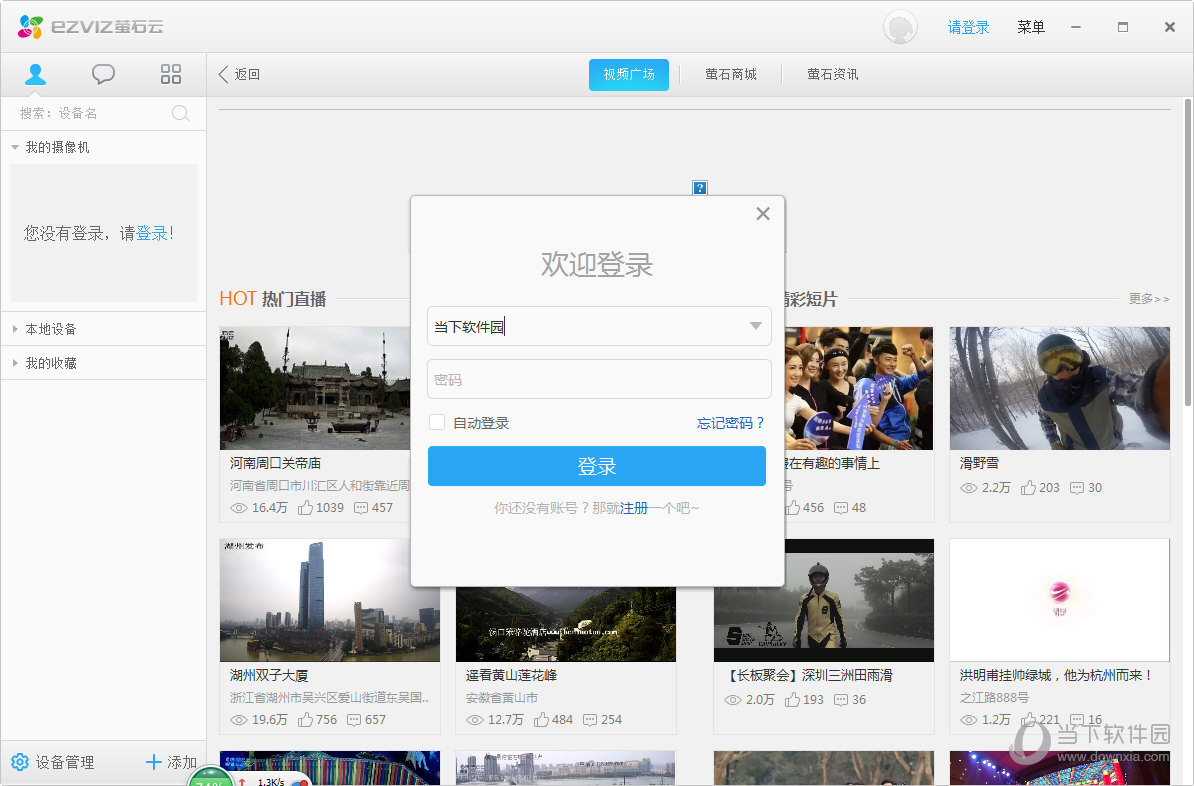
Task: Click 请登录 in the title bar
Action: [969, 27]
